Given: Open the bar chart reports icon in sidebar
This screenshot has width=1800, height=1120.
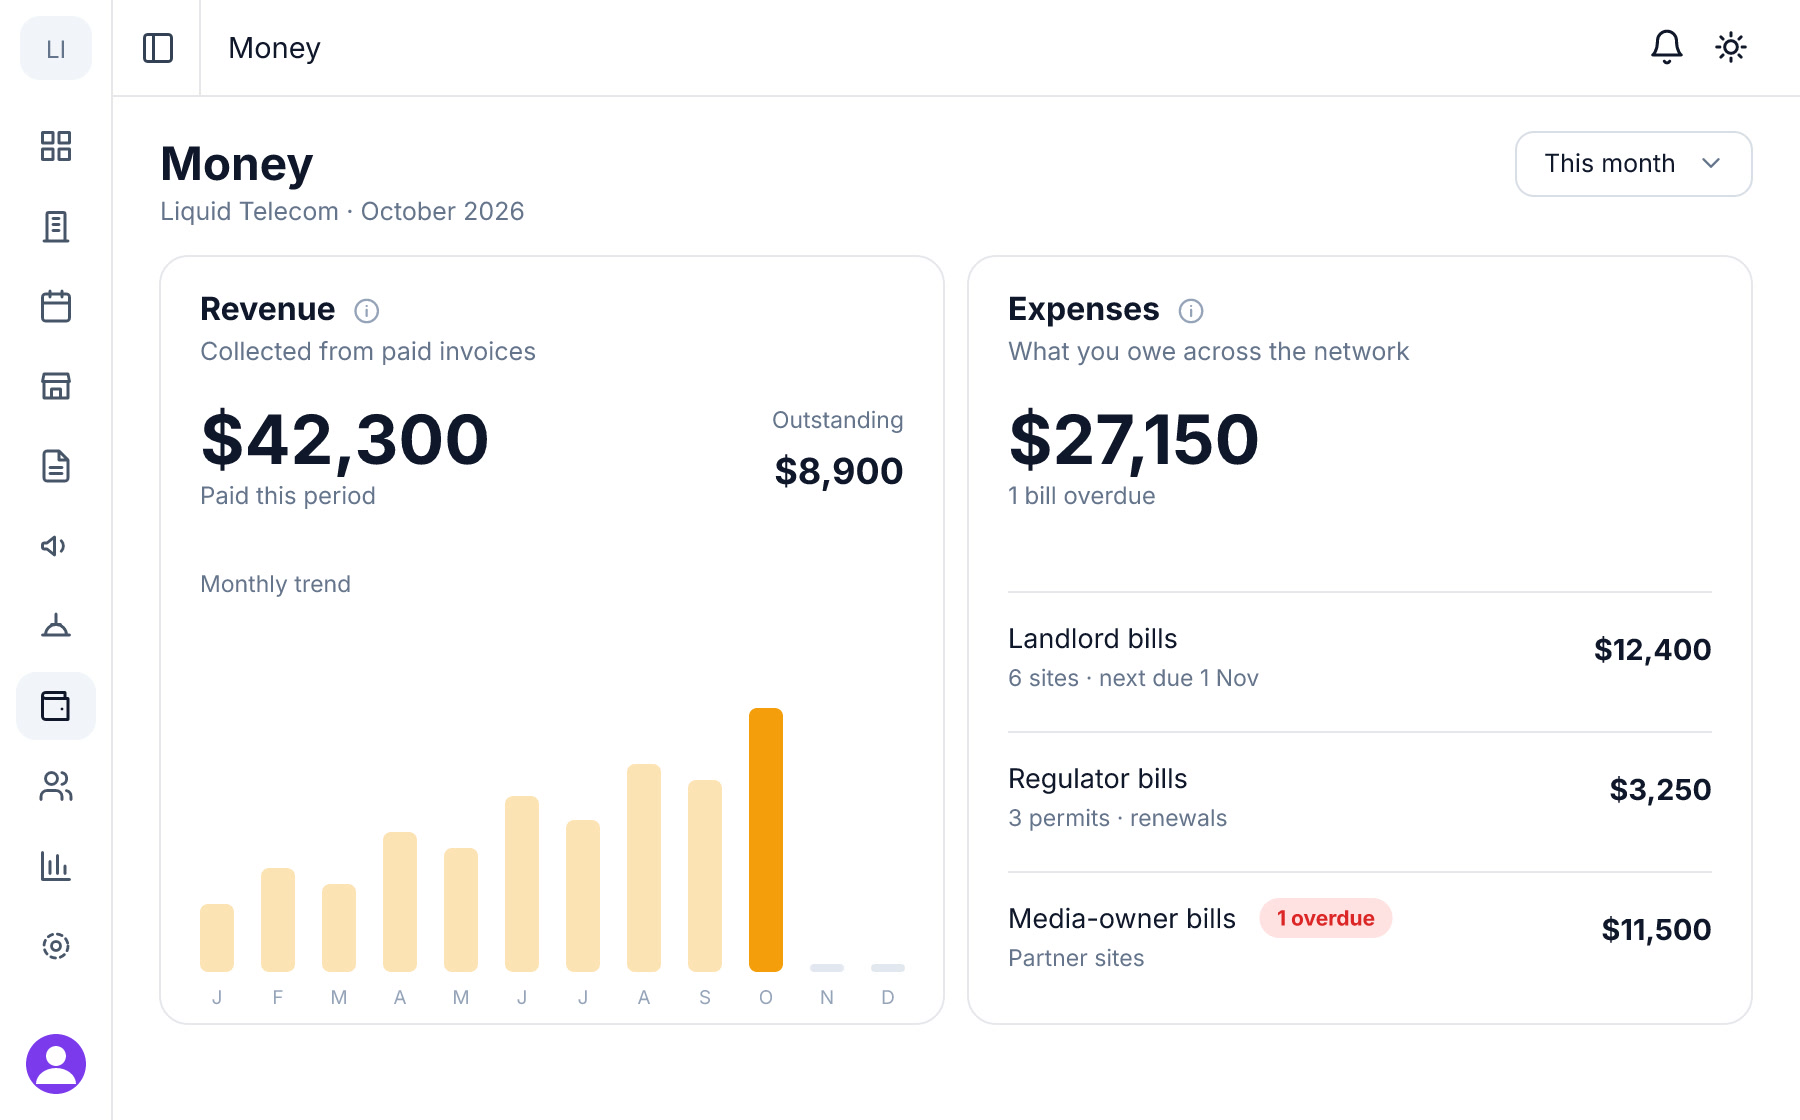Looking at the screenshot, I should (x=56, y=866).
